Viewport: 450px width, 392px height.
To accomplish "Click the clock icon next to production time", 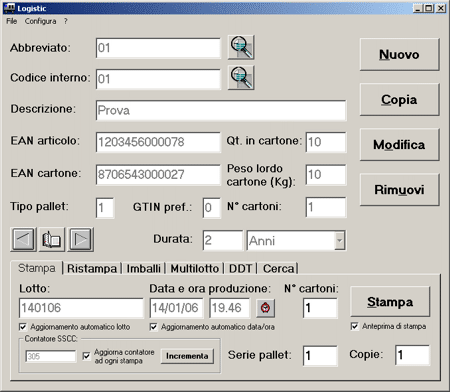I will pos(265,308).
